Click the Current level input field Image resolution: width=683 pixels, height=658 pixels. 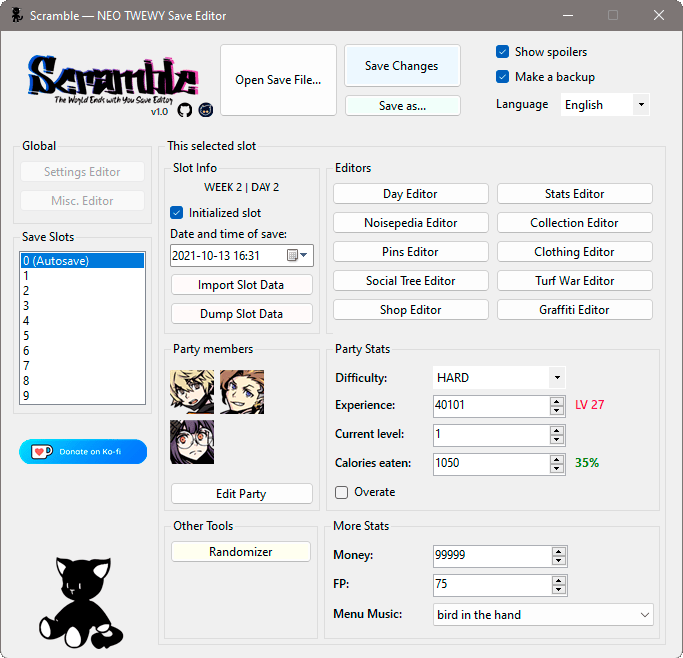(491, 435)
